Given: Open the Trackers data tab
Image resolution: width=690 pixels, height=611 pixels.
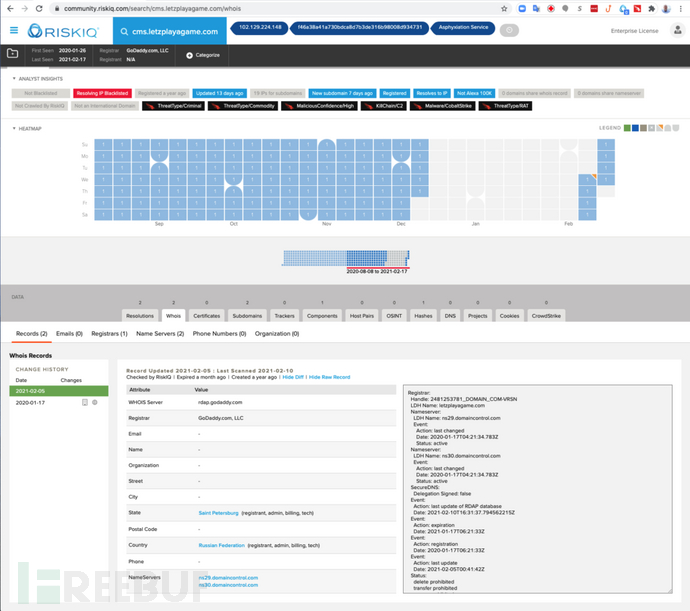Looking at the screenshot, I should pyautogui.click(x=285, y=316).
